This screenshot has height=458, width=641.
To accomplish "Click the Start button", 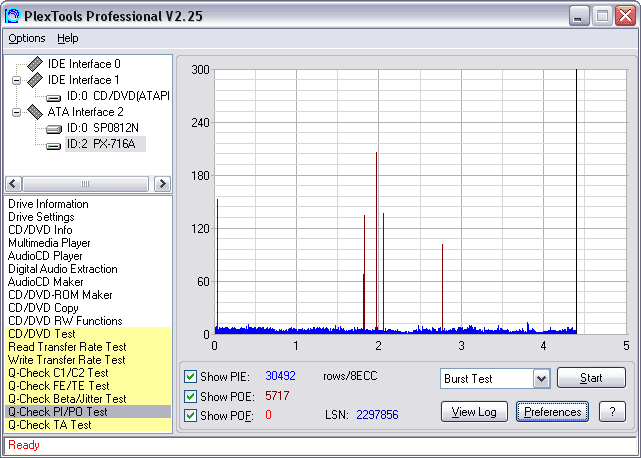I will point(591,378).
